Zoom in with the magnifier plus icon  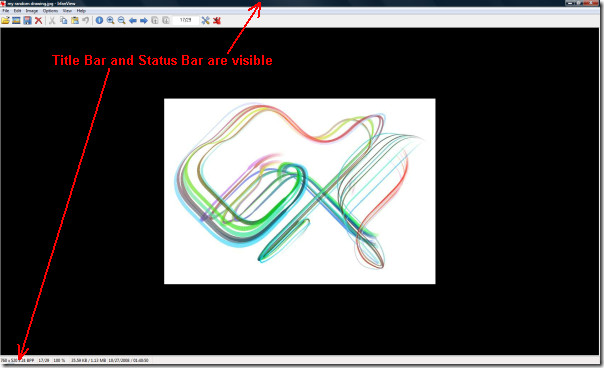click(x=111, y=20)
